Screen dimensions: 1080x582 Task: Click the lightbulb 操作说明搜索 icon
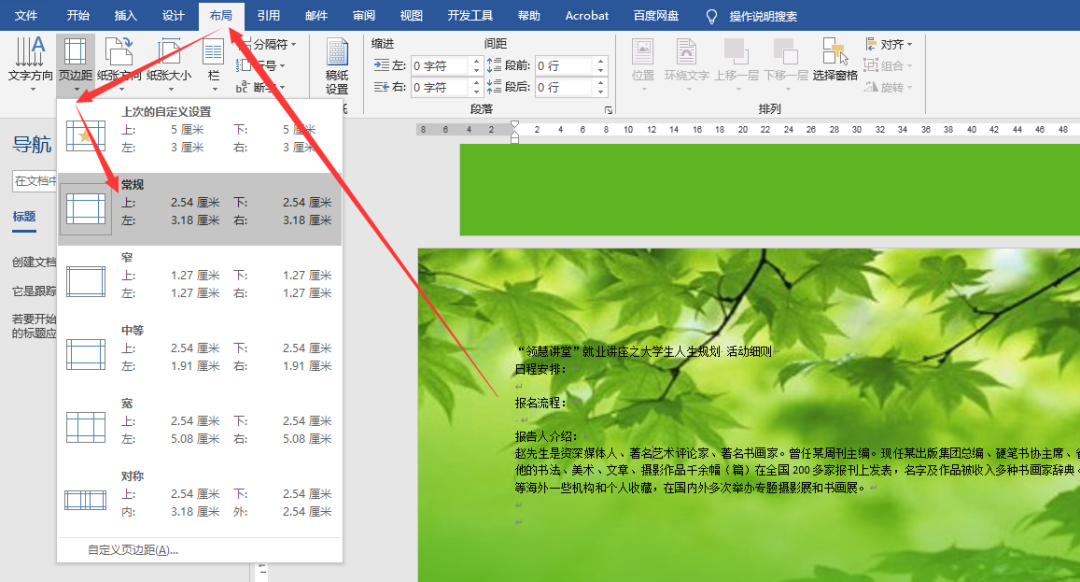(x=712, y=17)
